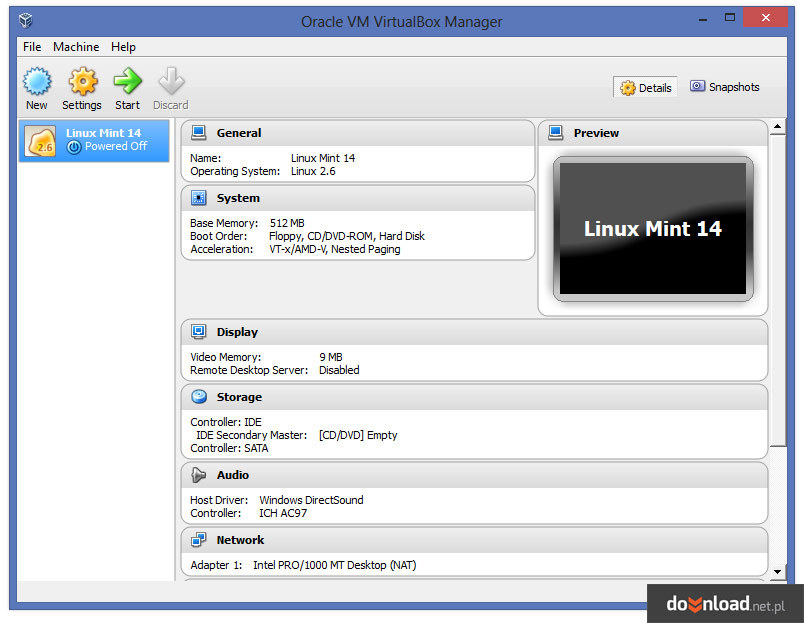Click the Powered Off status icon

74,147
